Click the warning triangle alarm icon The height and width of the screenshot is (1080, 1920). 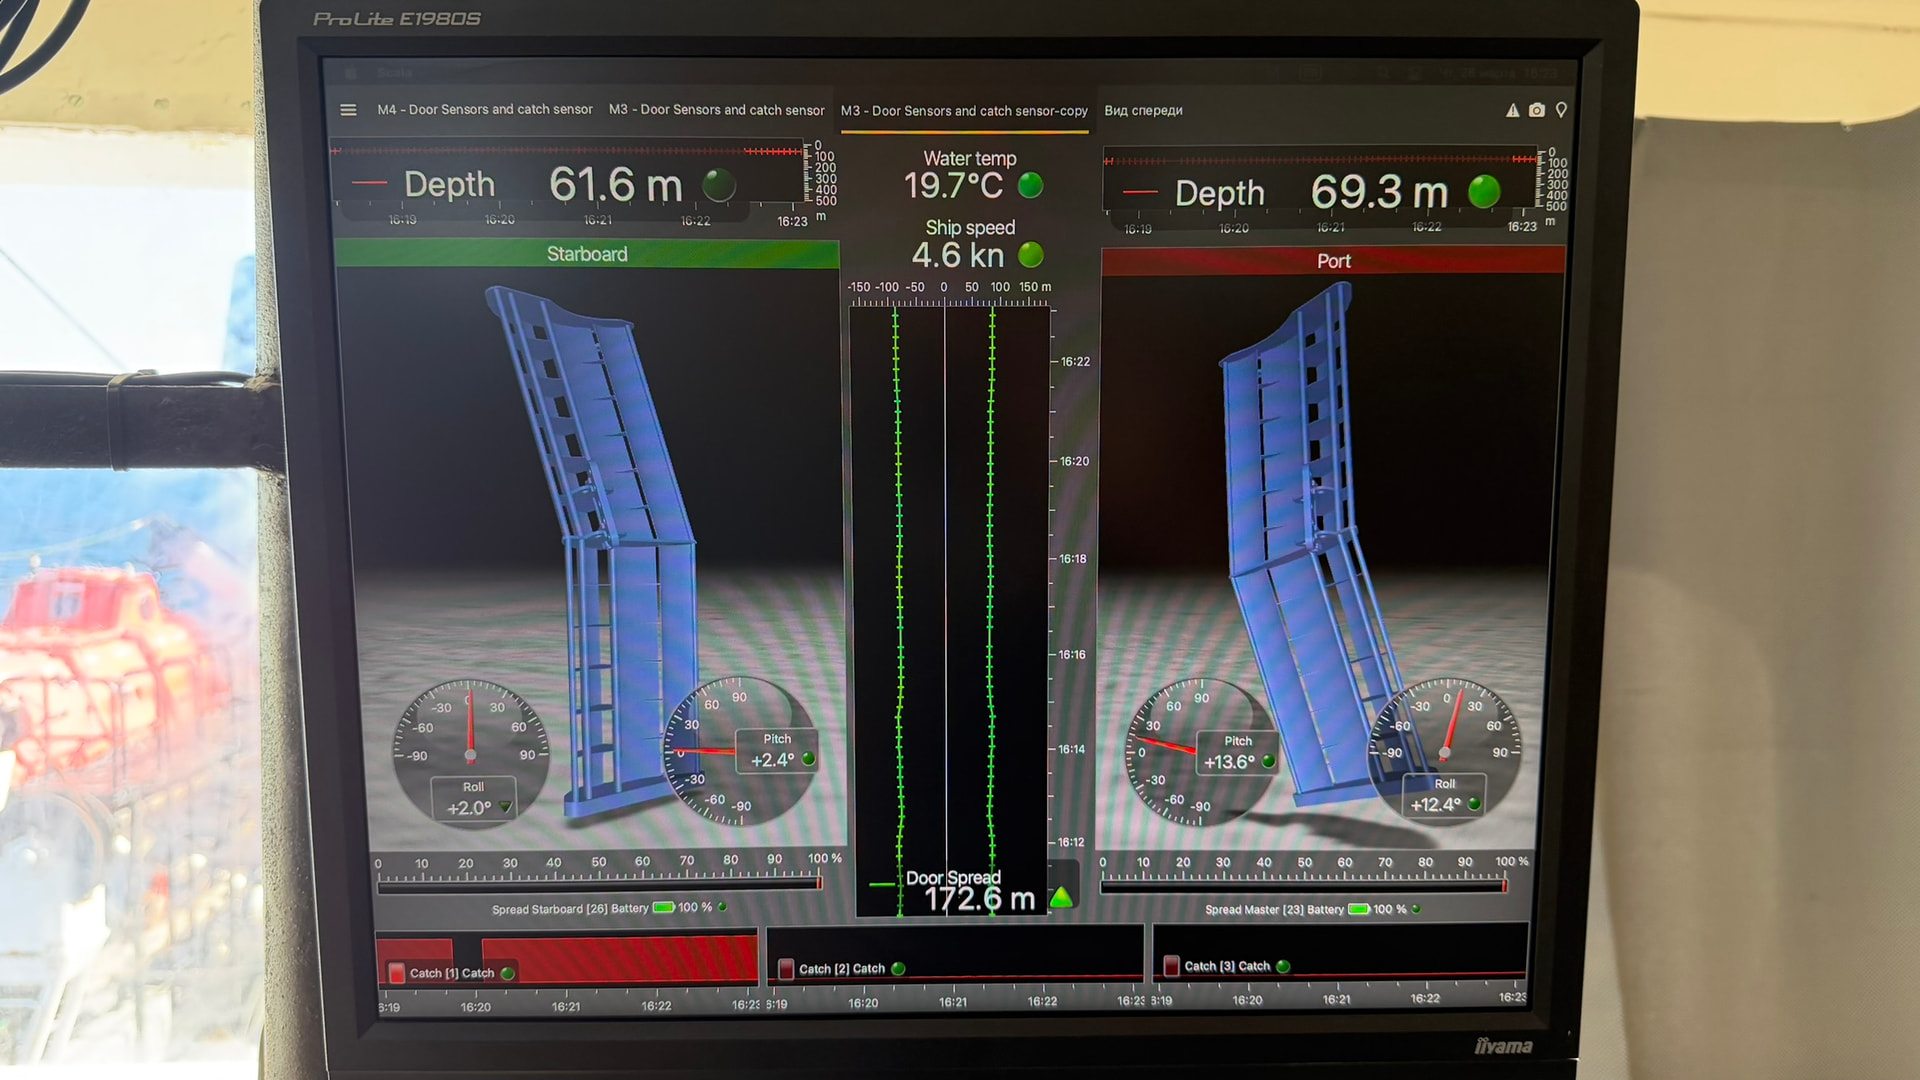pos(1512,110)
